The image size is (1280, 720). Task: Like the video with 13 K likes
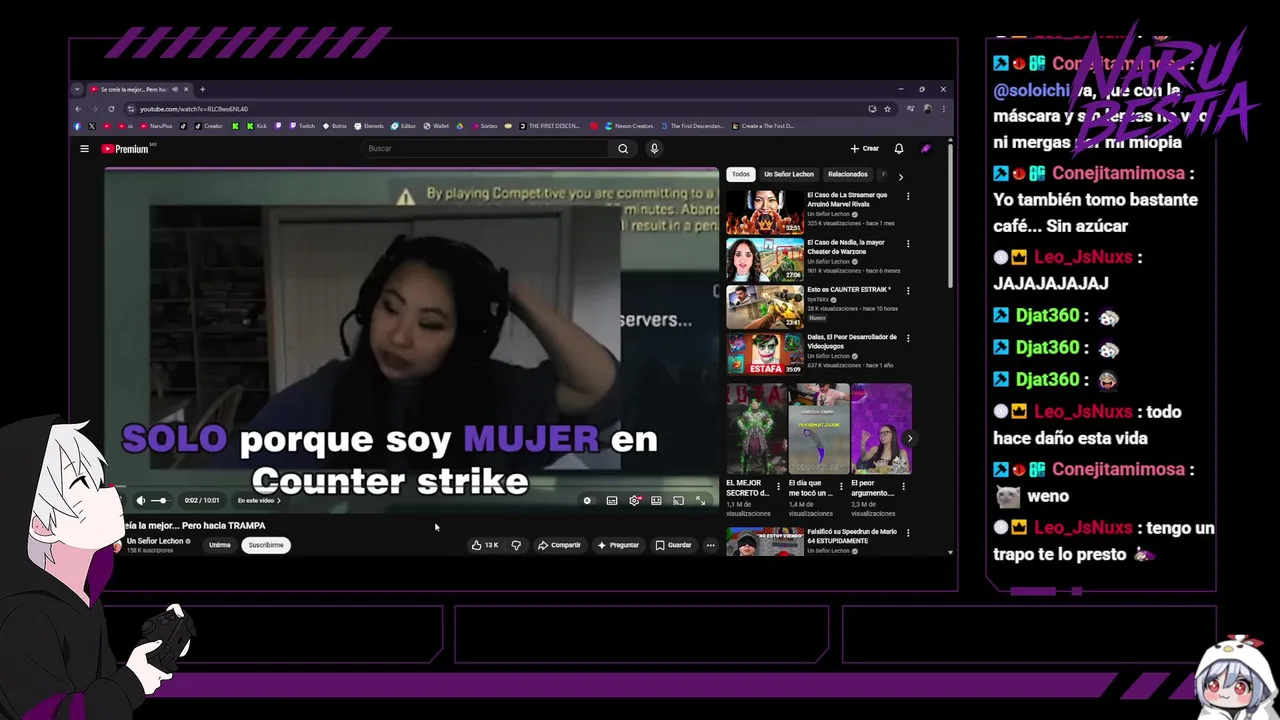pos(485,545)
